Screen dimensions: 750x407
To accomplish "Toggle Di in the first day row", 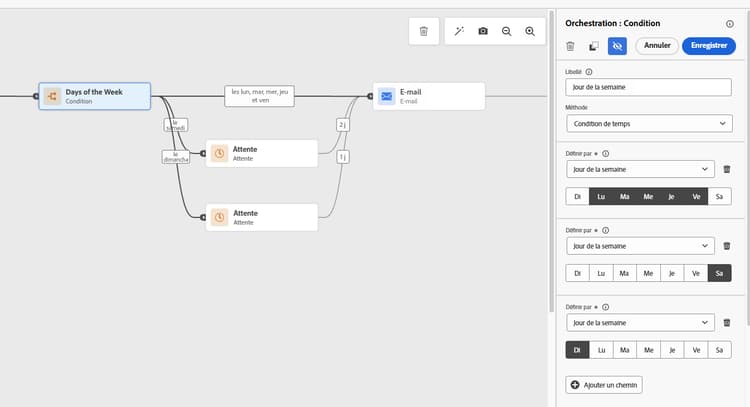I will (577, 197).
